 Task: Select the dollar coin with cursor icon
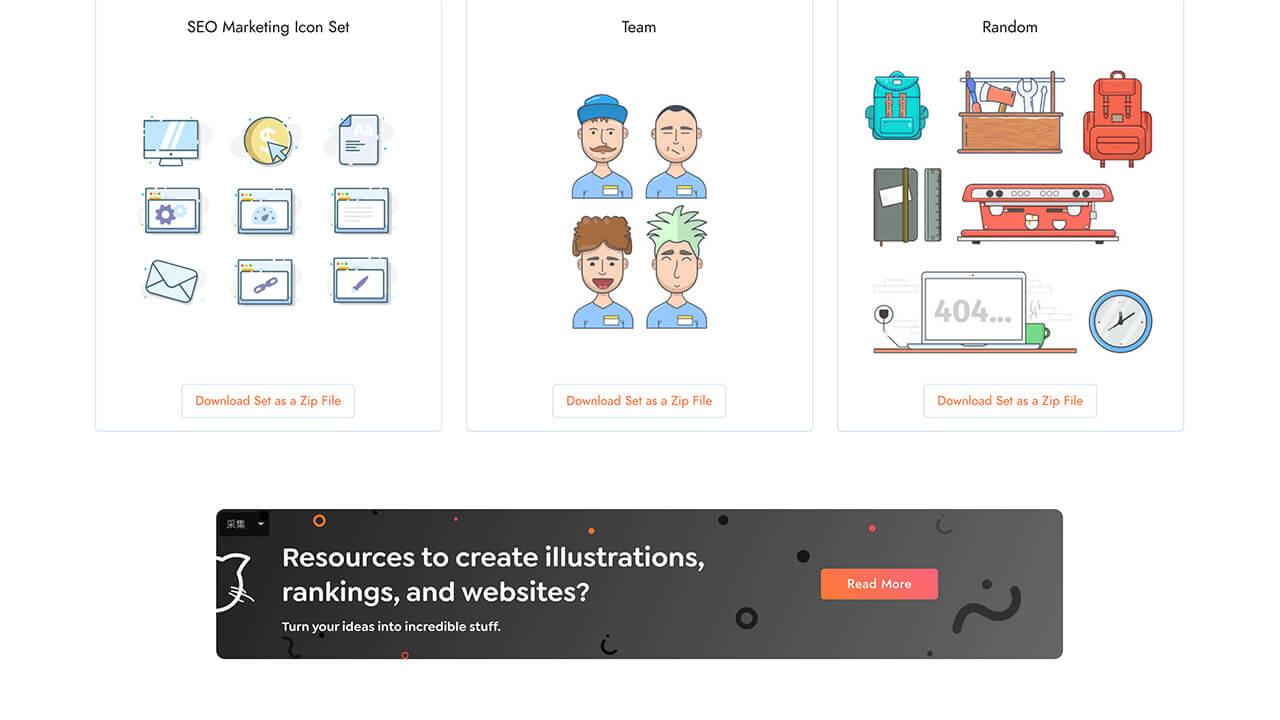coord(268,141)
